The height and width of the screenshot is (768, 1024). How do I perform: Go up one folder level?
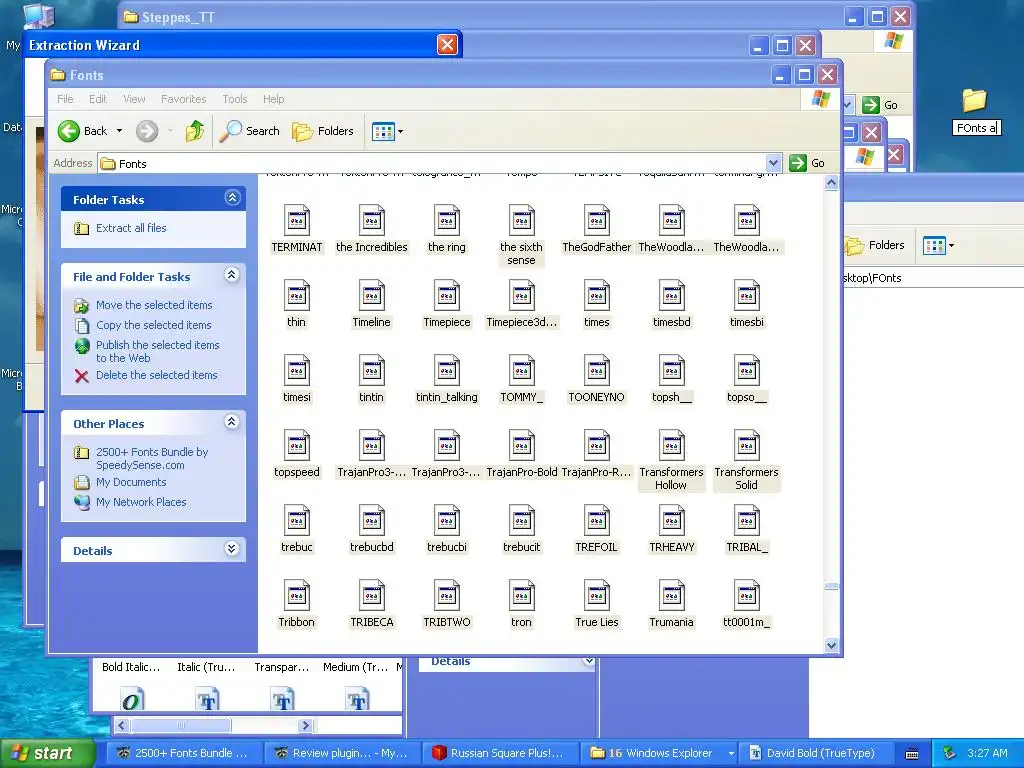195,131
